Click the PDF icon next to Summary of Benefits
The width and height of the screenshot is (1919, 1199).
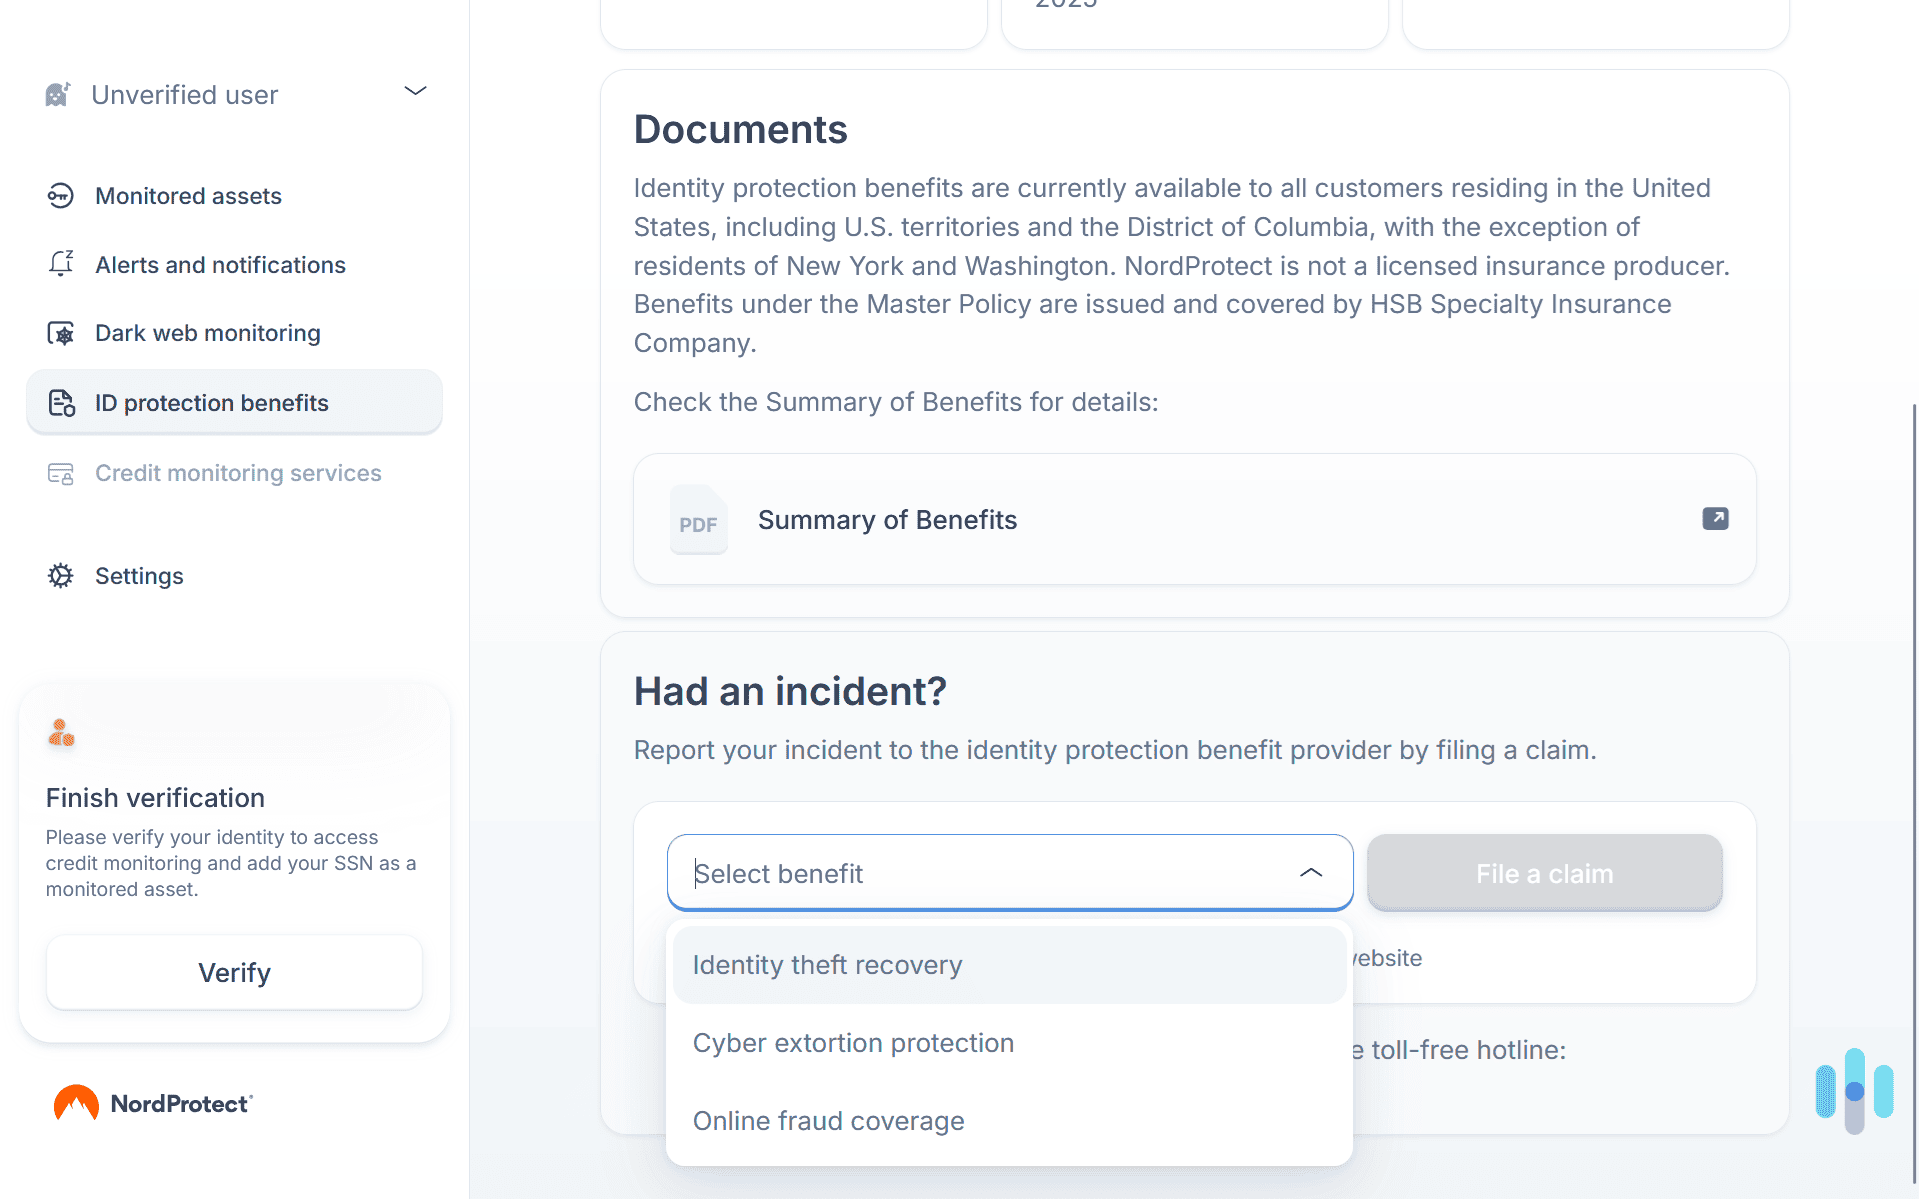[698, 519]
